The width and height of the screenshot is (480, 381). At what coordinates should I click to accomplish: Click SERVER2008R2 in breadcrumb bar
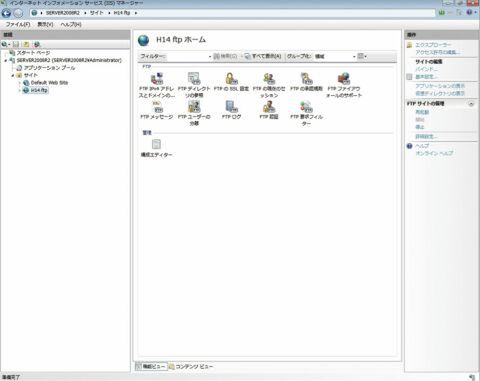(63, 13)
